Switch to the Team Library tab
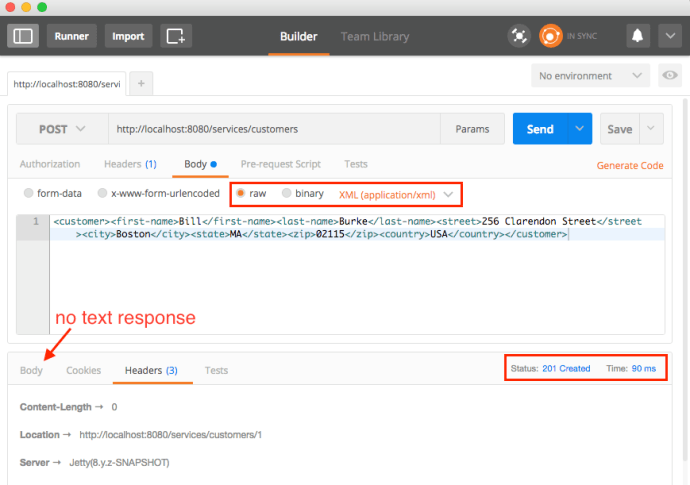This screenshot has width=690, height=485. click(375, 37)
